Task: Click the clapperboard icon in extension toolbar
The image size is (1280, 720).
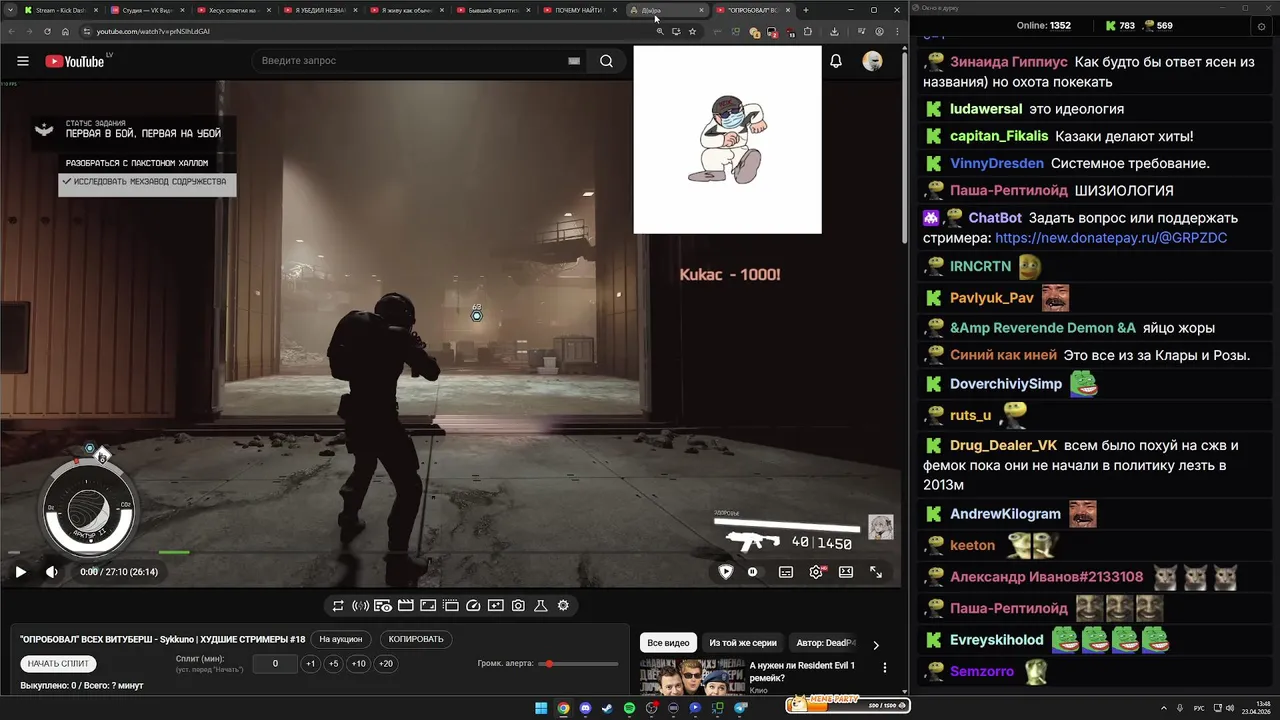Action: click(x=405, y=605)
